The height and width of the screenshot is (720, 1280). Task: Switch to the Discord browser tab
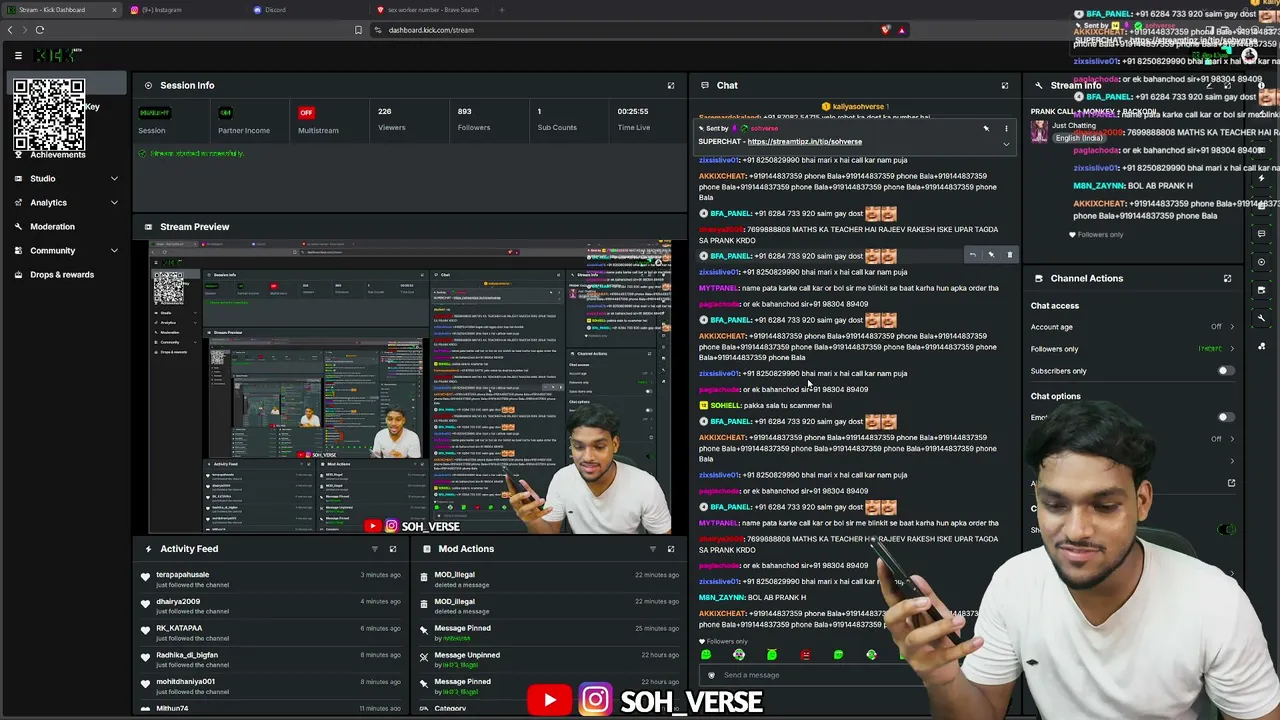coord(308,10)
